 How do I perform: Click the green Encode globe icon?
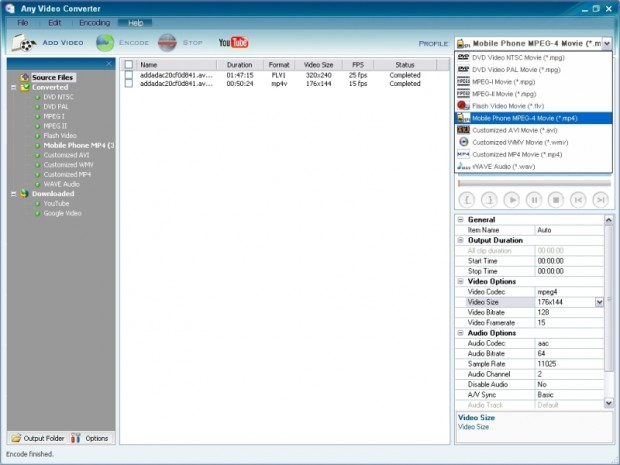point(105,43)
